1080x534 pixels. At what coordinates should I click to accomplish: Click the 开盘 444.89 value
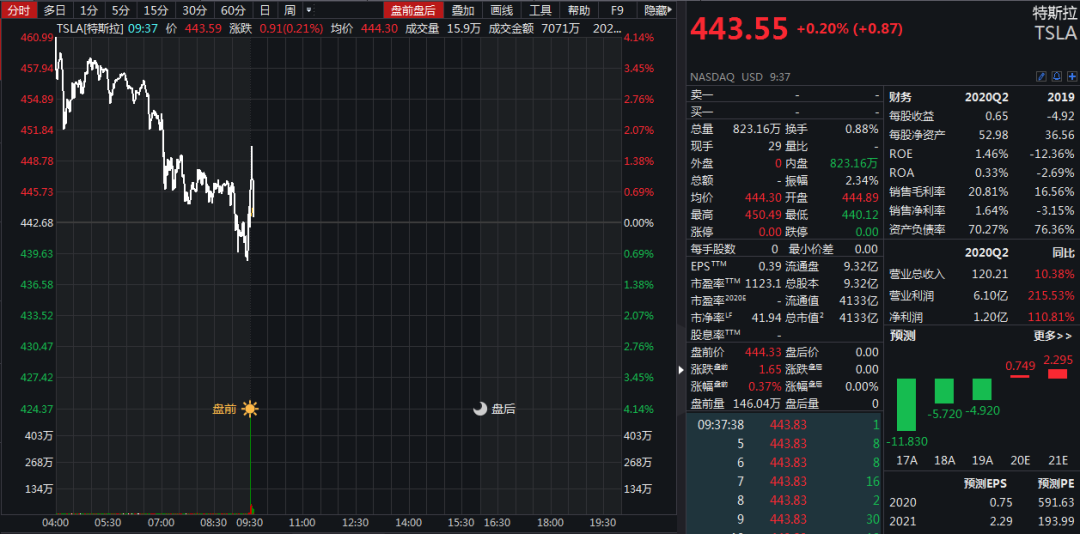(x=860, y=198)
